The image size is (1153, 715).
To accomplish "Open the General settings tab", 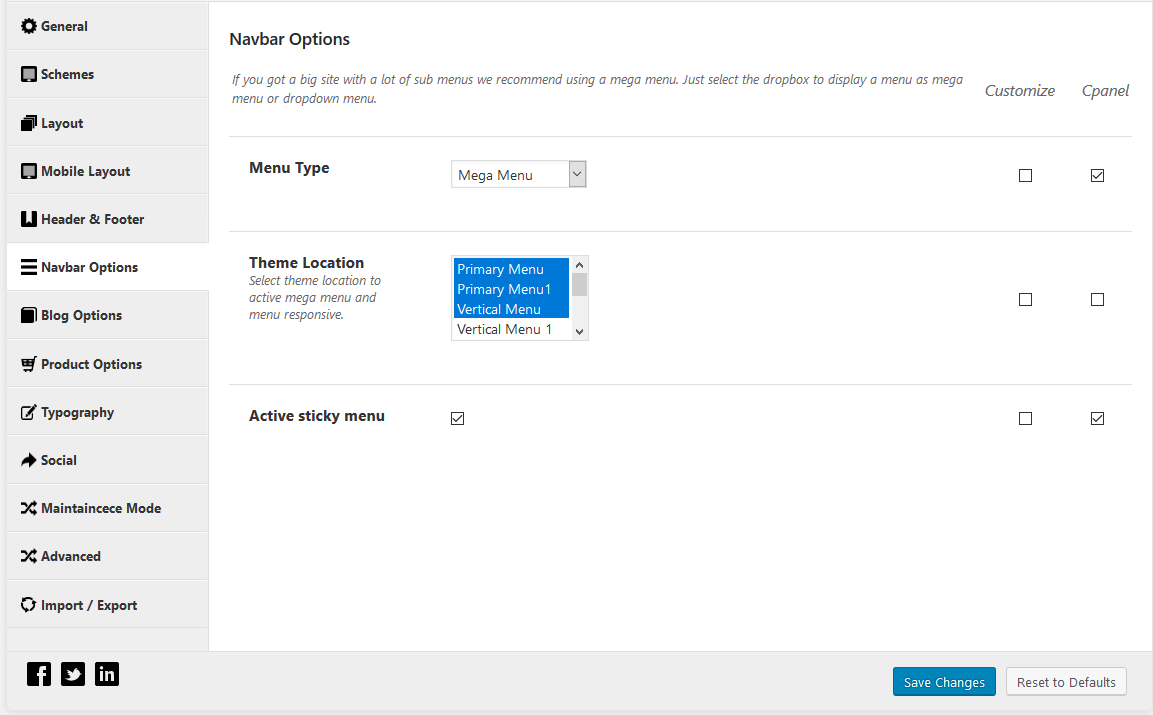I will (x=107, y=26).
